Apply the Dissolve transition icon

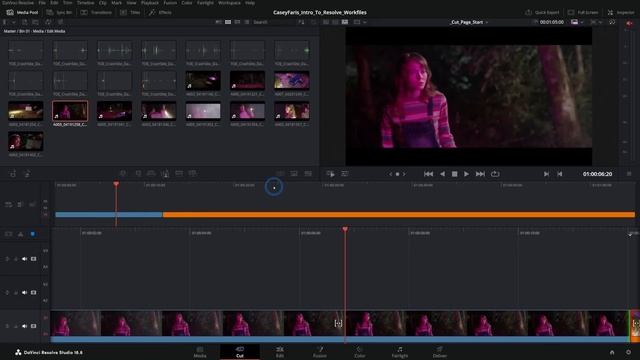(294, 174)
